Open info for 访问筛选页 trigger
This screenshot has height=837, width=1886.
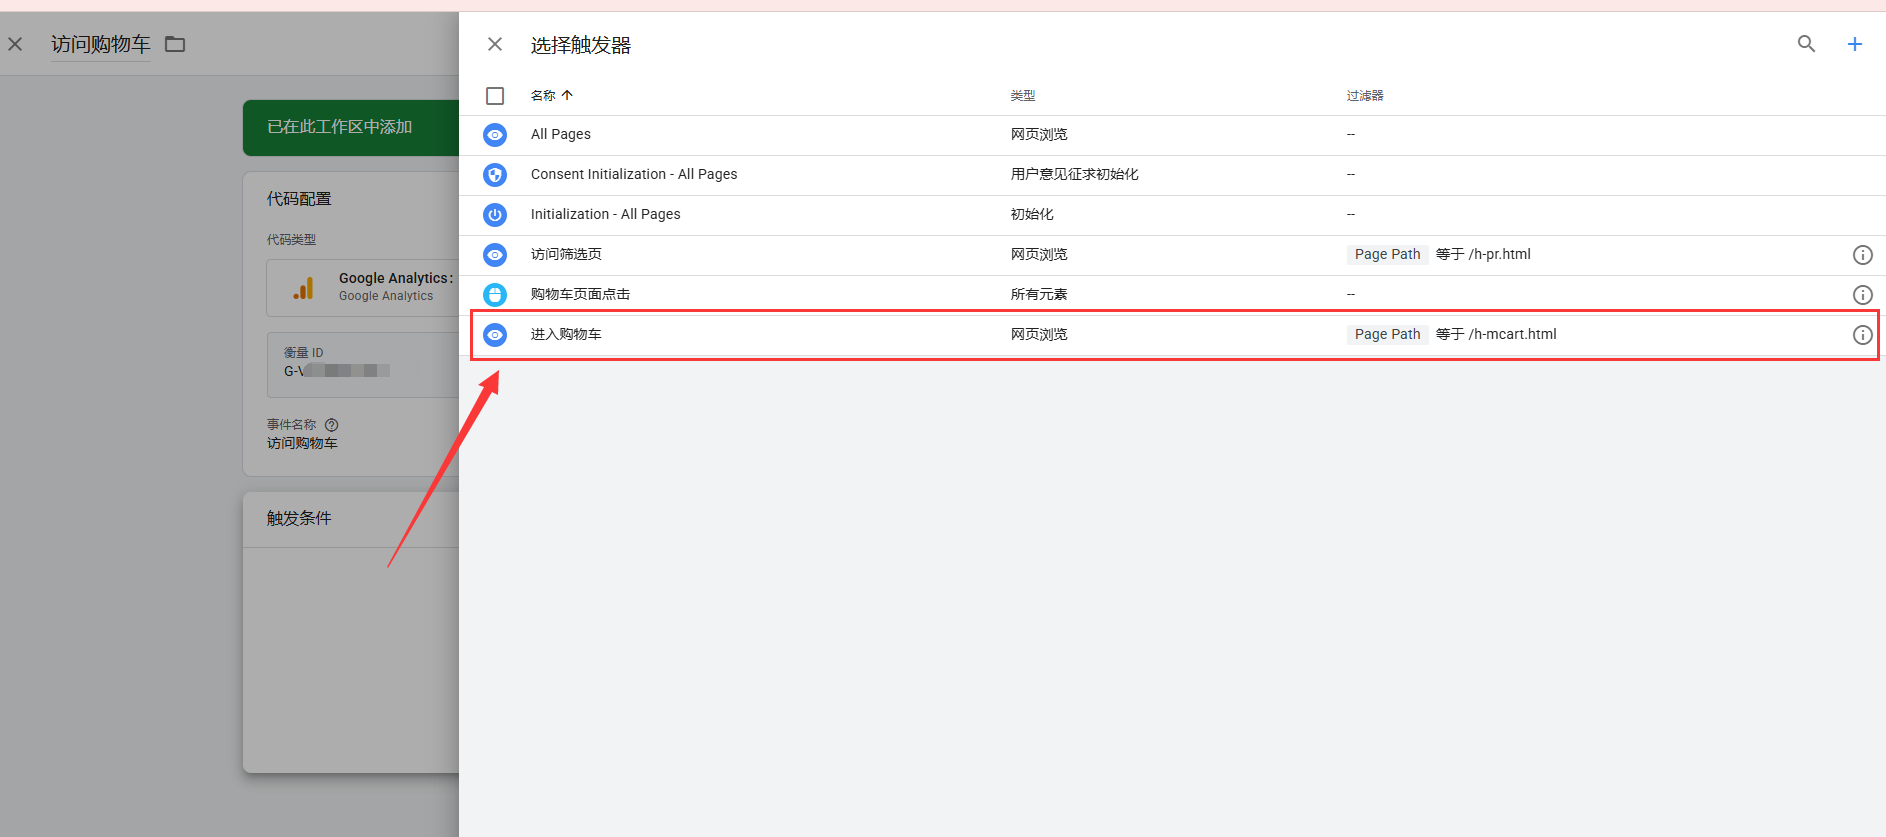[1863, 255]
